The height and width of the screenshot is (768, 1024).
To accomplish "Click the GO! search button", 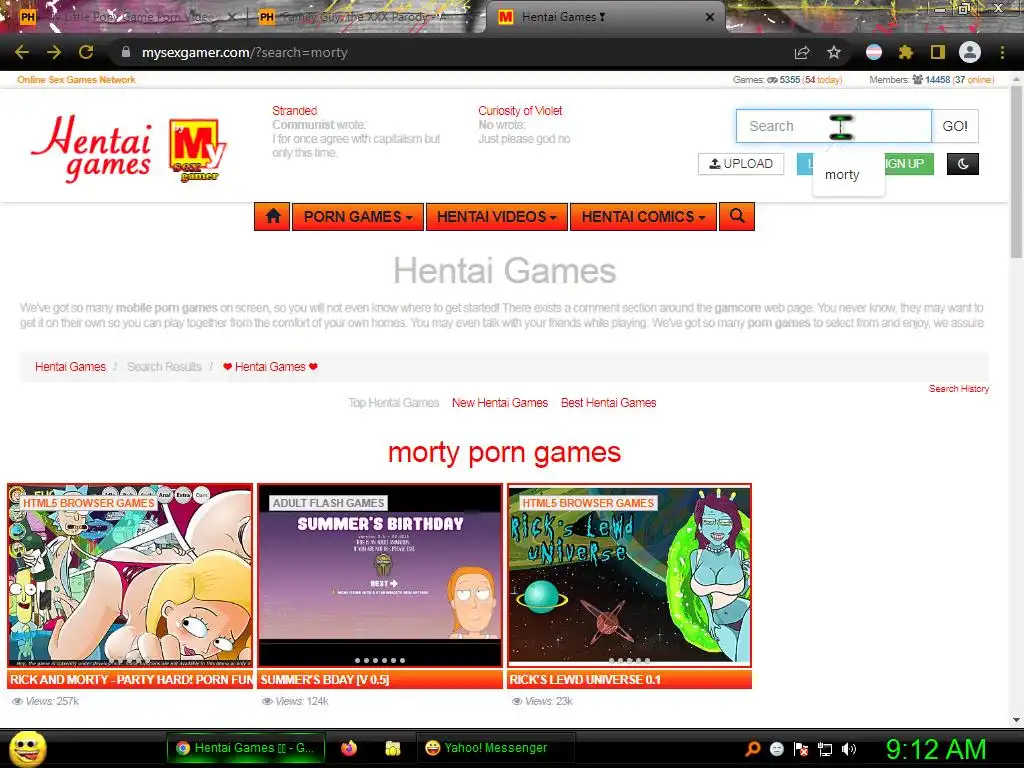I will click(x=955, y=126).
